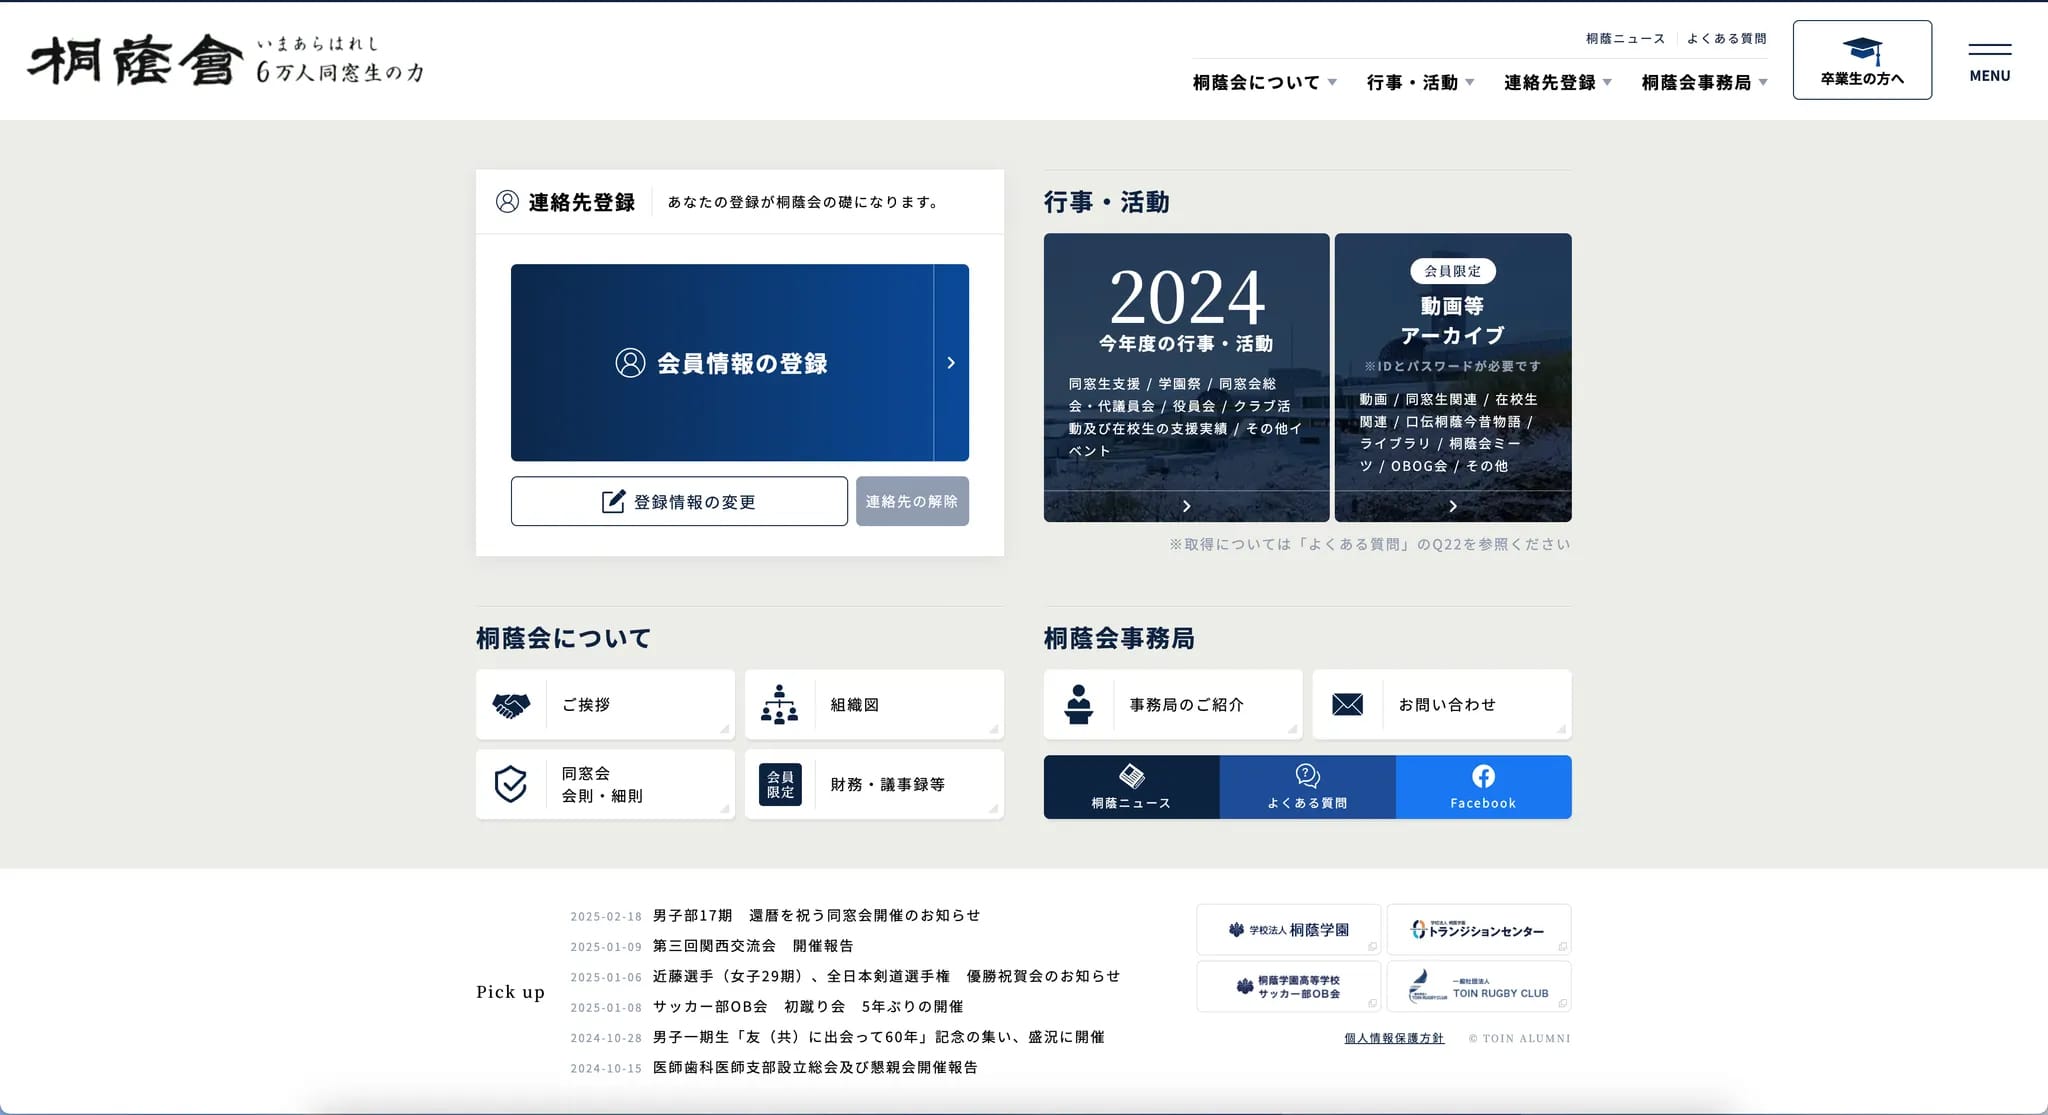The height and width of the screenshot is (1115, 2048).
Task: Open the 個人情報保護方針 link
Action: click(1393, 1038)
